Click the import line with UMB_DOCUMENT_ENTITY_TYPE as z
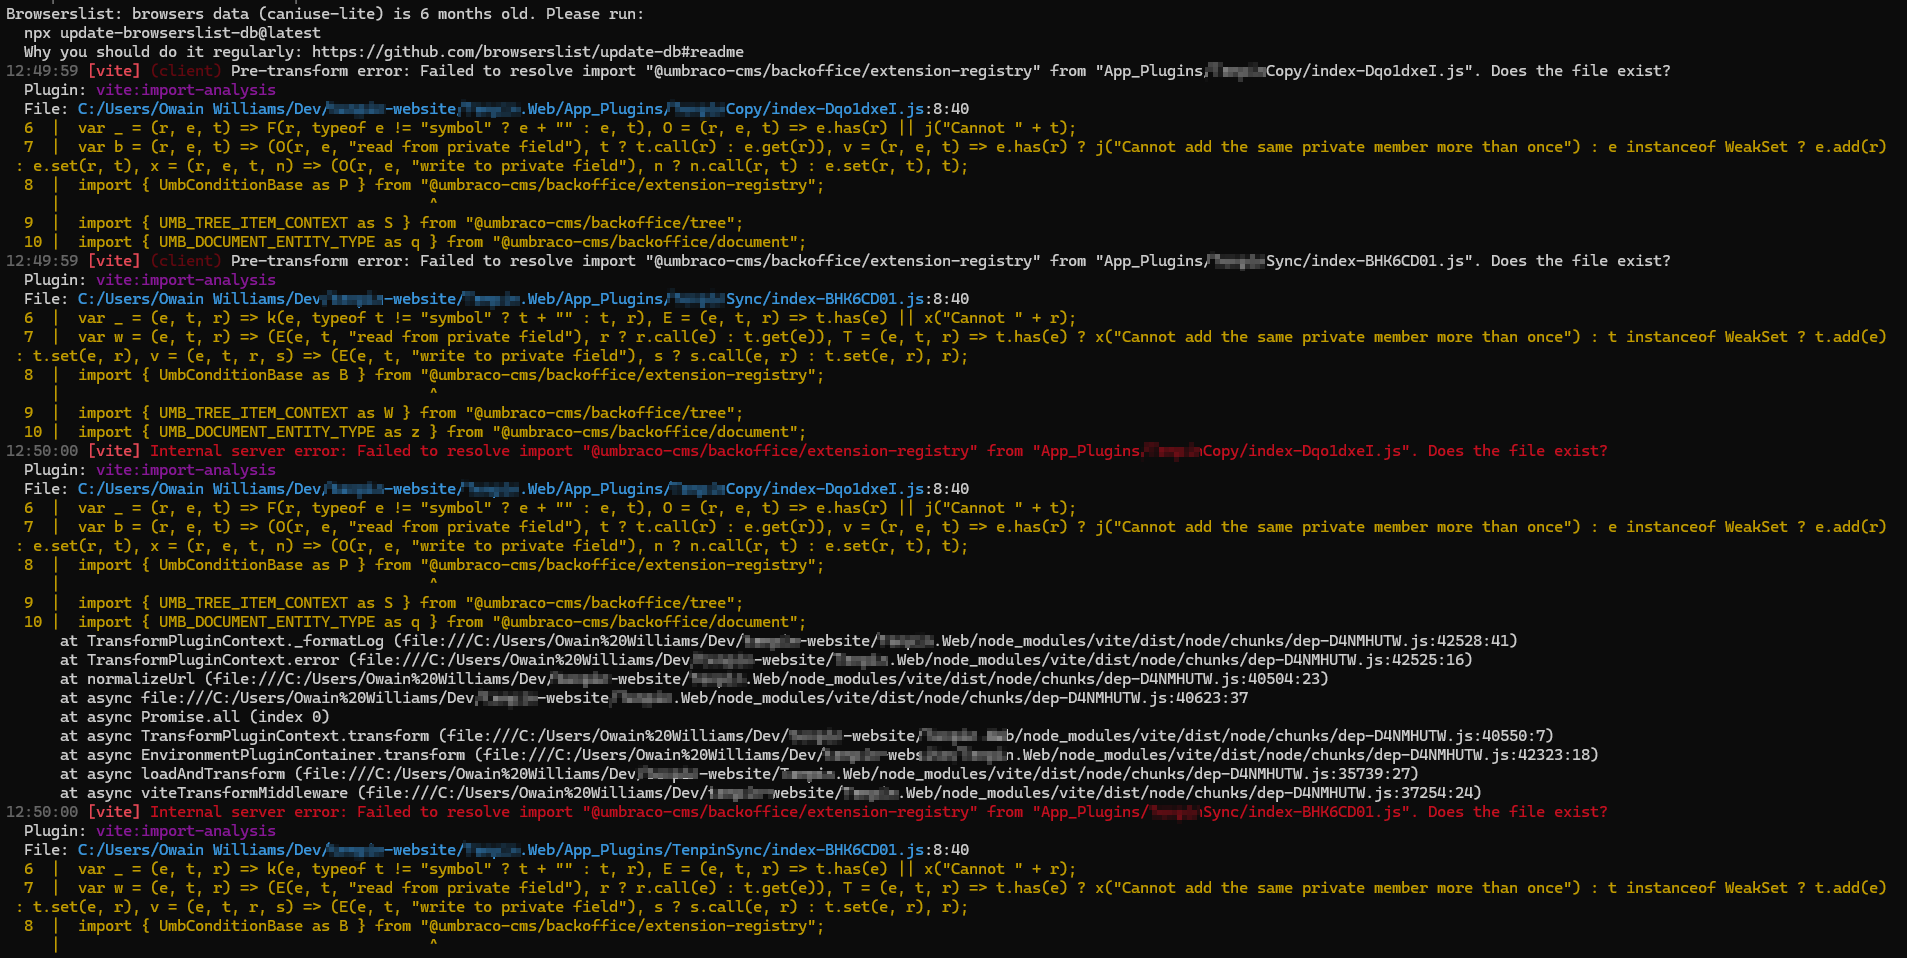Screen dimensions: 1907x958 441,432
